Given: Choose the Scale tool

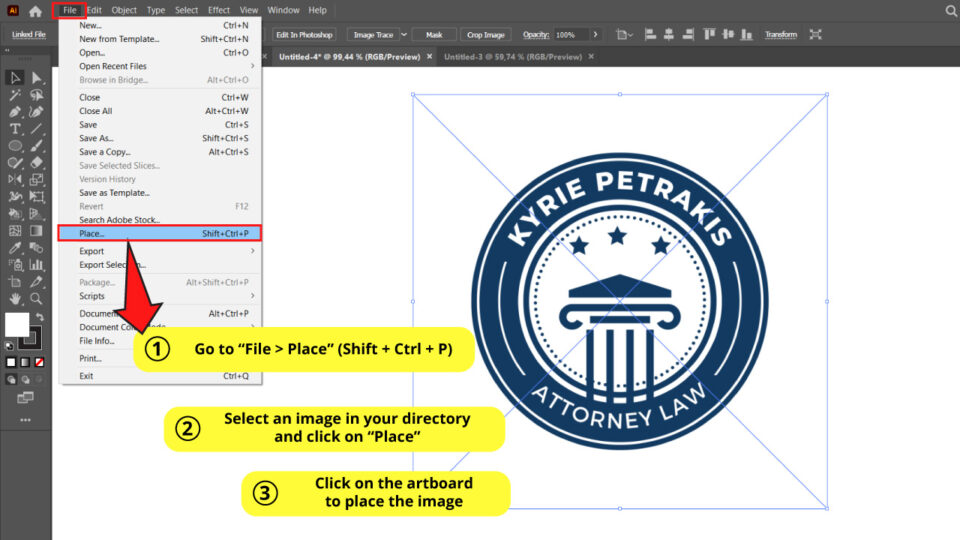Looking at the screenshot, I should (x=37, y=179).
